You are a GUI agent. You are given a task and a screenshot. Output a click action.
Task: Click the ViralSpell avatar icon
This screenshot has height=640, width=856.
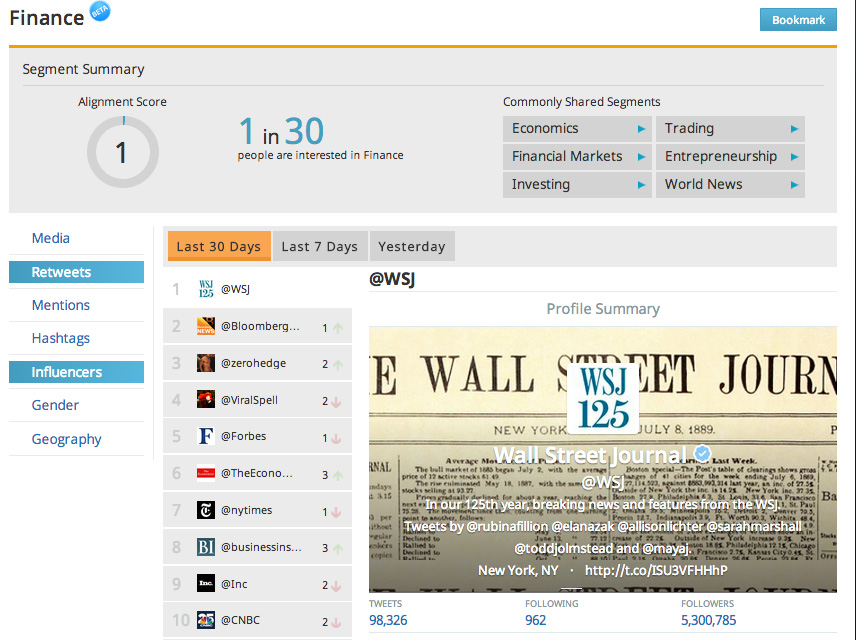point(206,400)
